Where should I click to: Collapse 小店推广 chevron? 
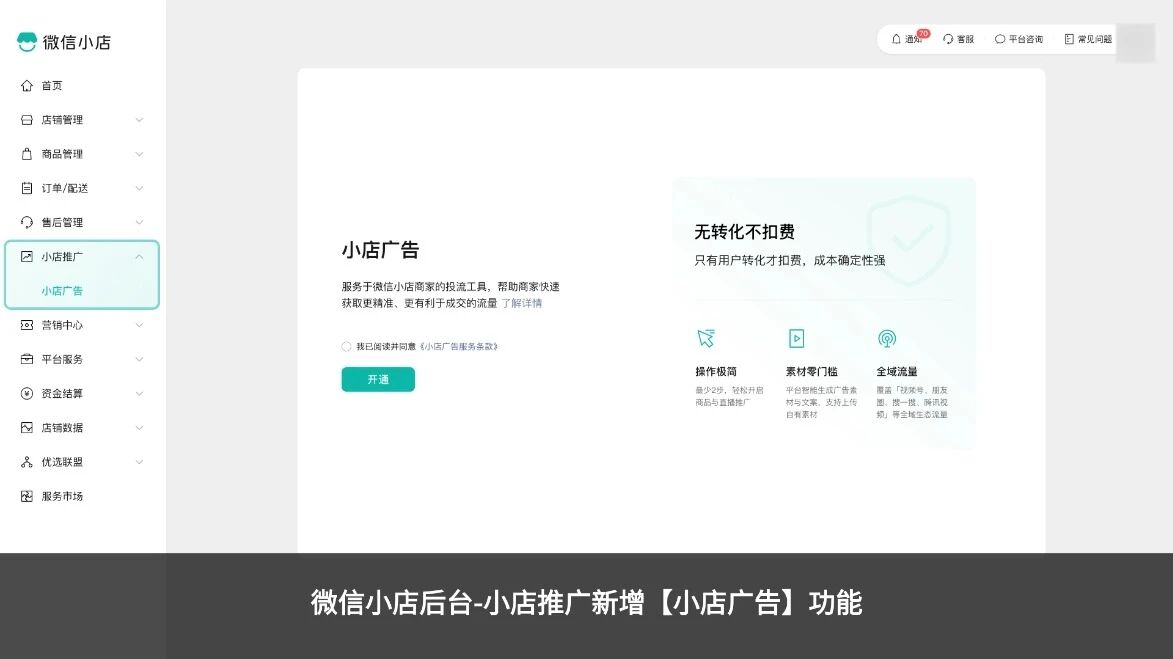click(139, 257)
